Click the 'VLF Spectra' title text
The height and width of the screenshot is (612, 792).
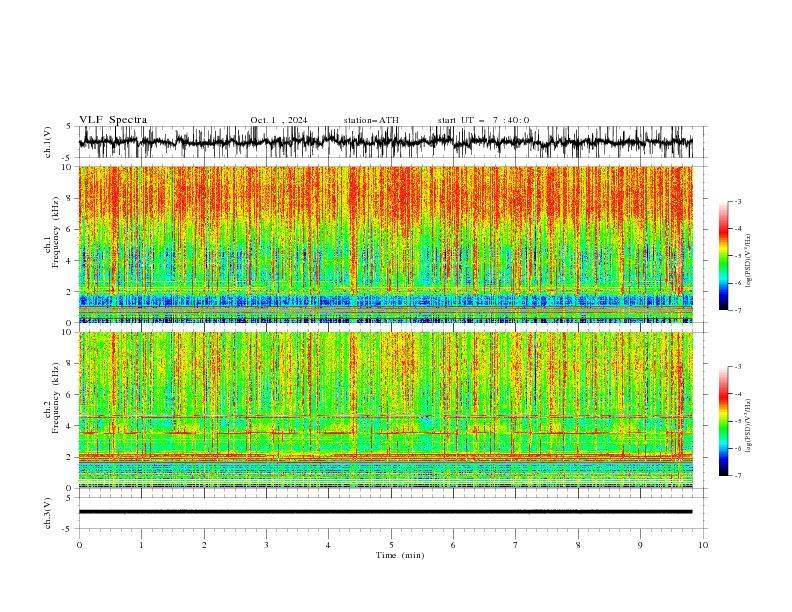coord(113,120)
